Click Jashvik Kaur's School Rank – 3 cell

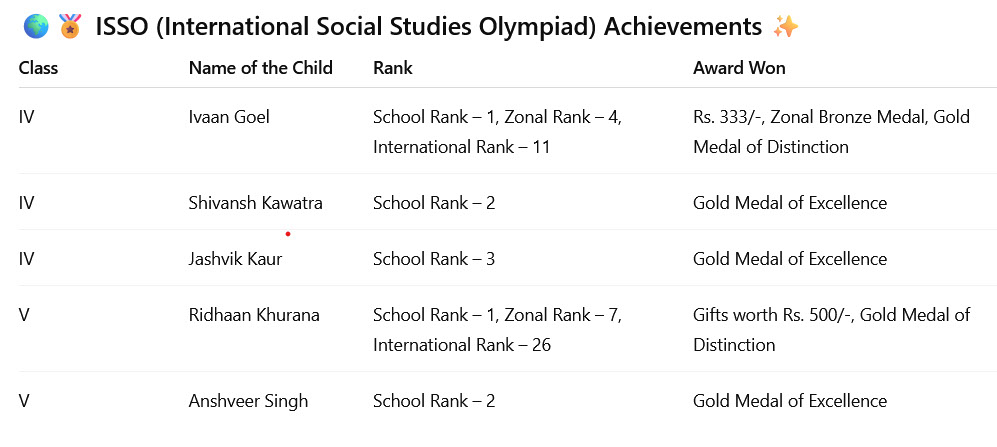click(x=434, y=259)
